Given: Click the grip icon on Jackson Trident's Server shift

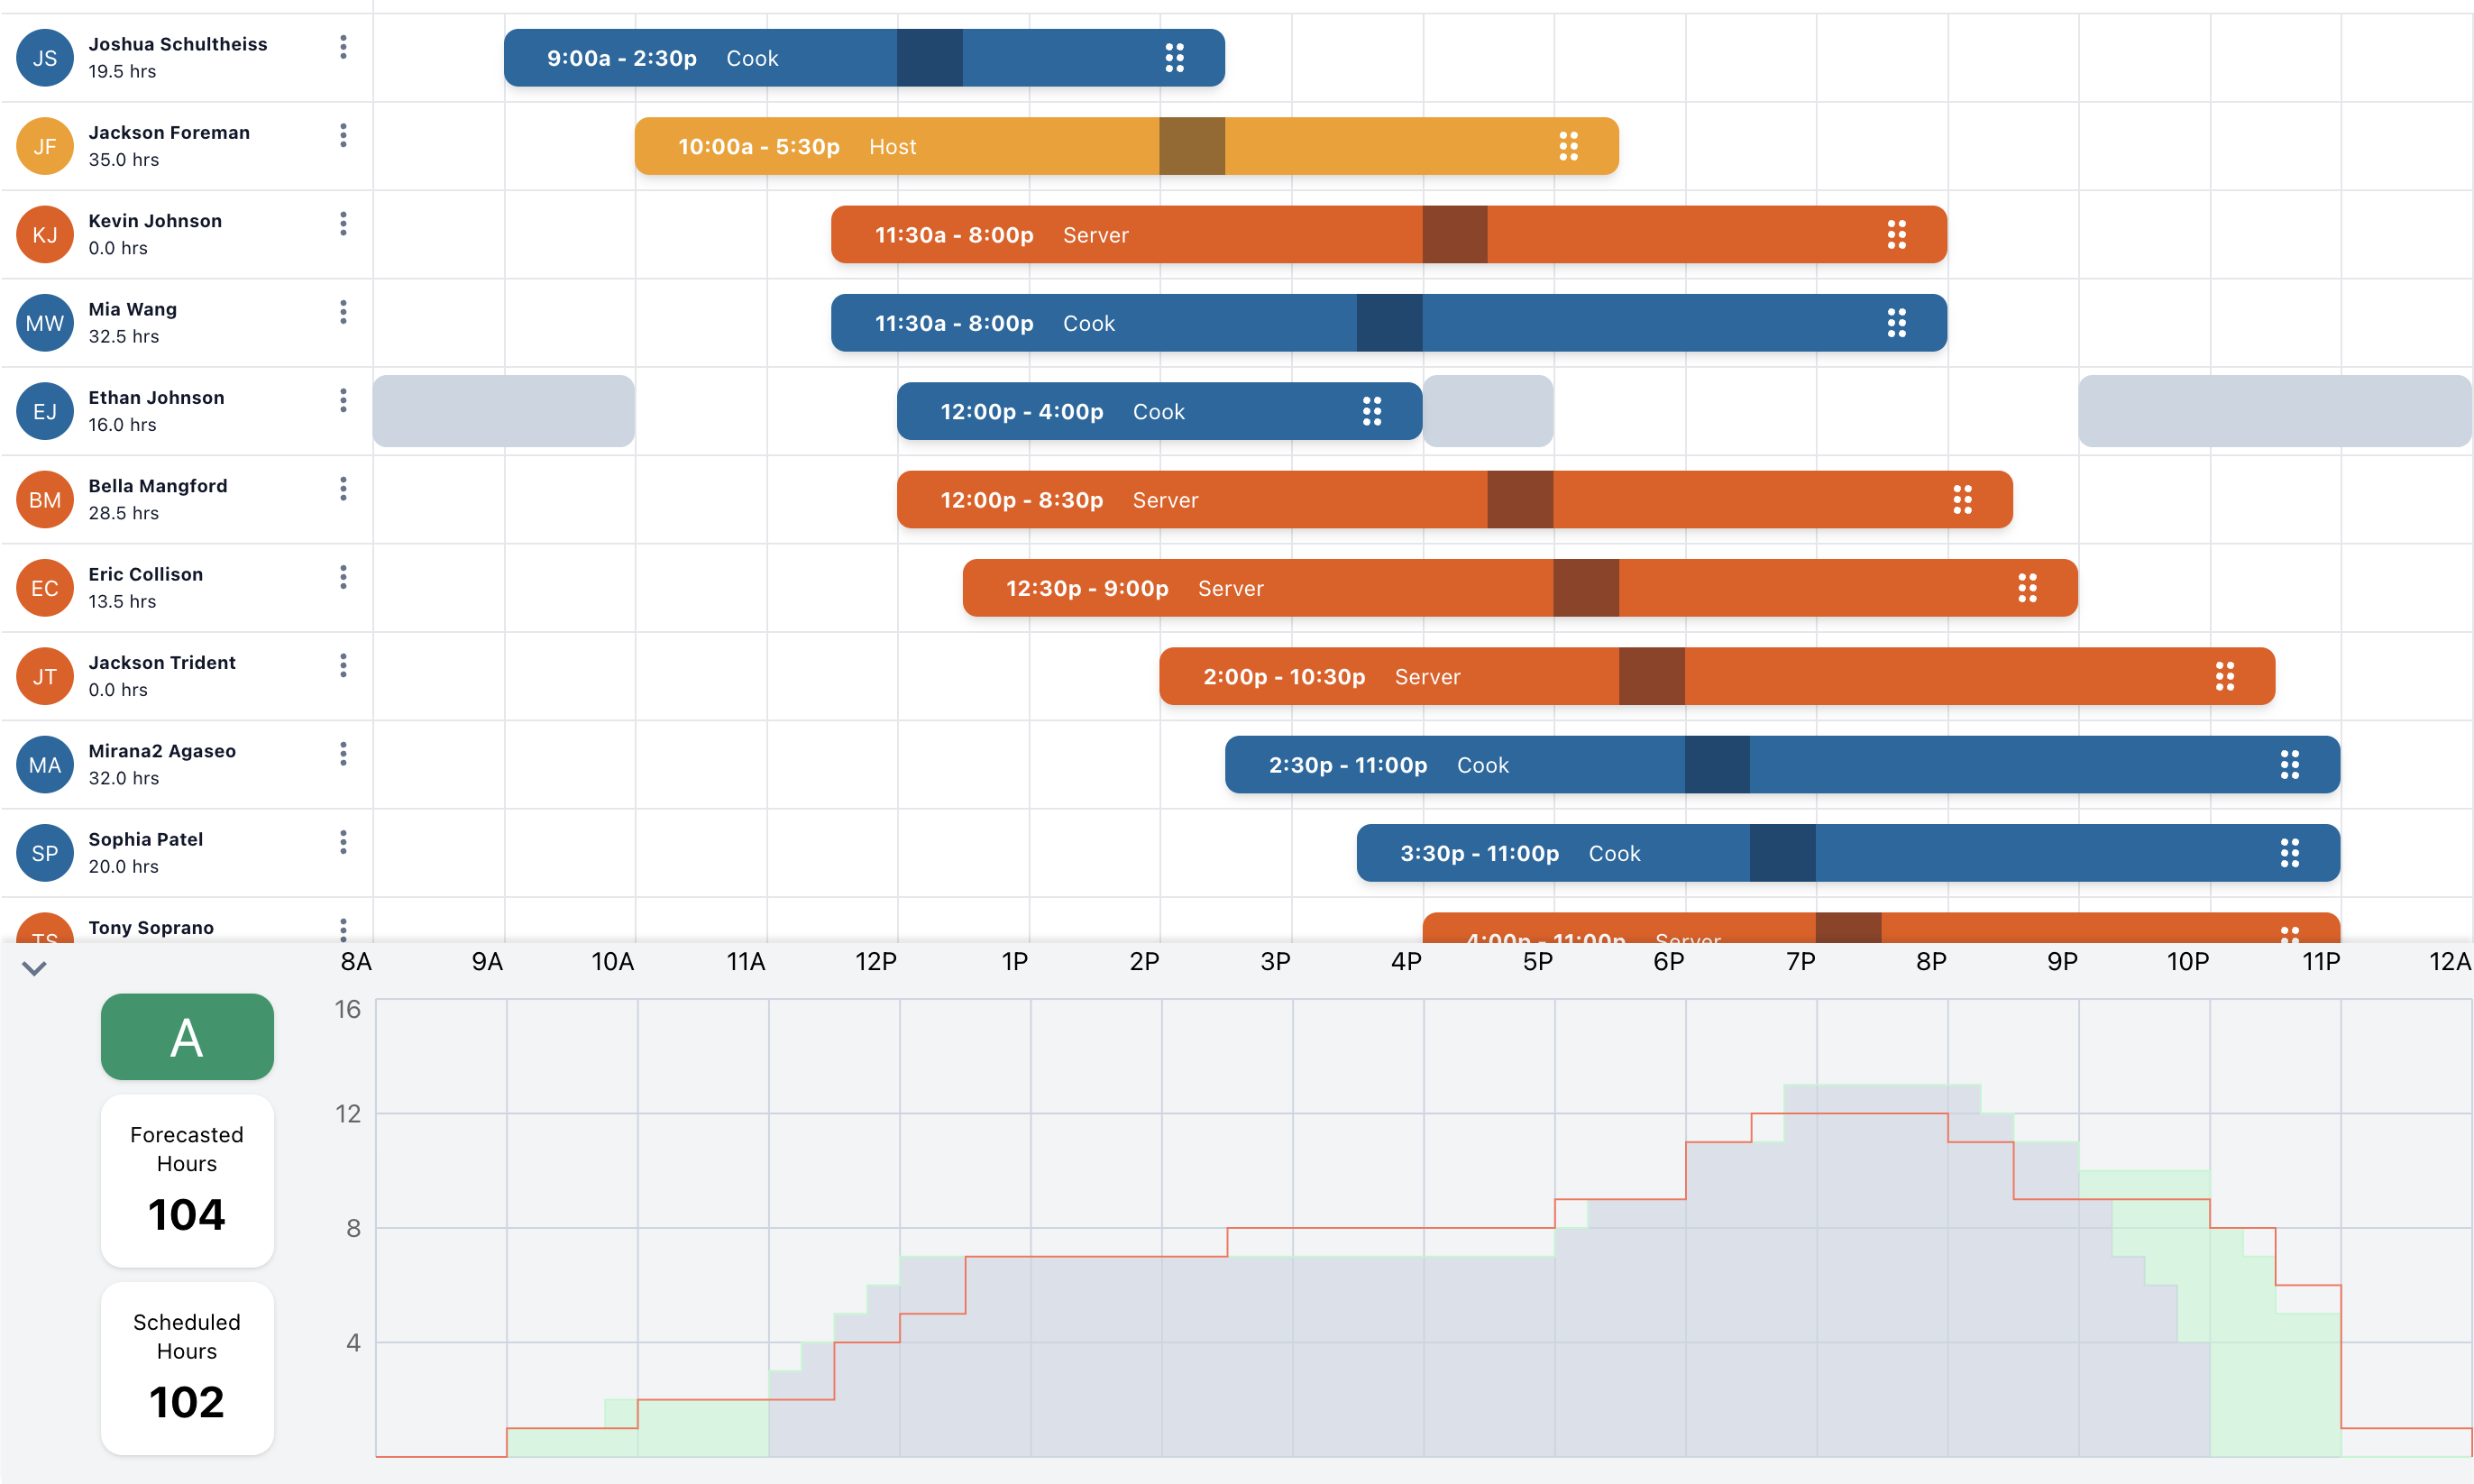Looking at the screenshot, I should [2227, 676].
